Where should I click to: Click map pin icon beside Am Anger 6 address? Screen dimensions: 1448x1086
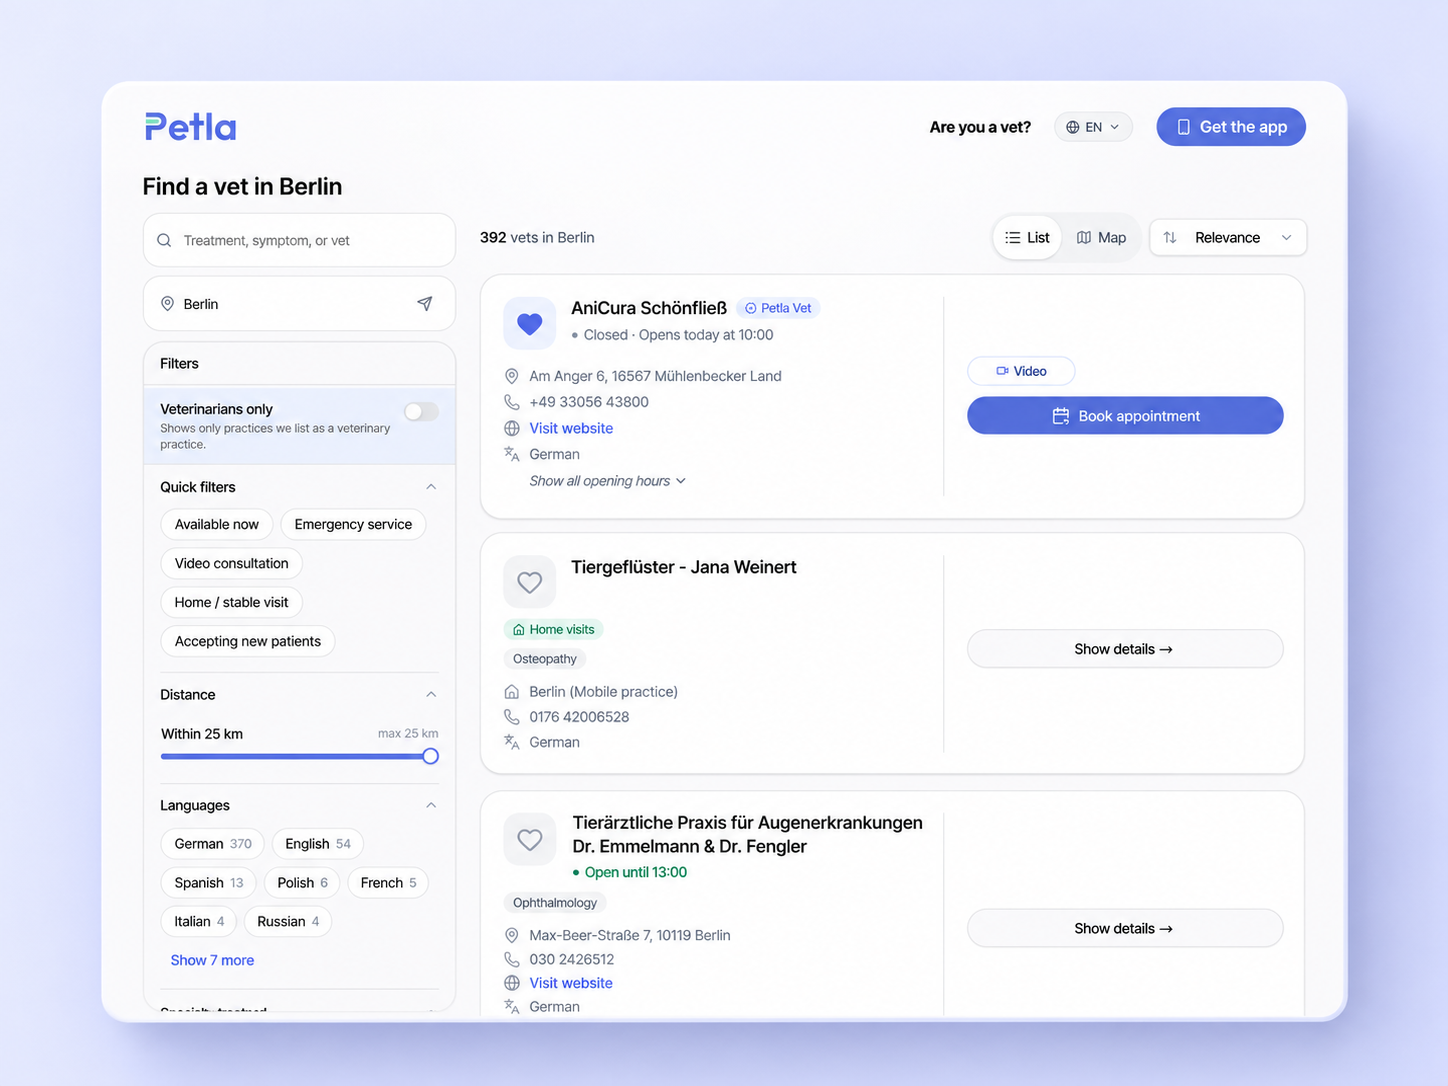[512, 376]
